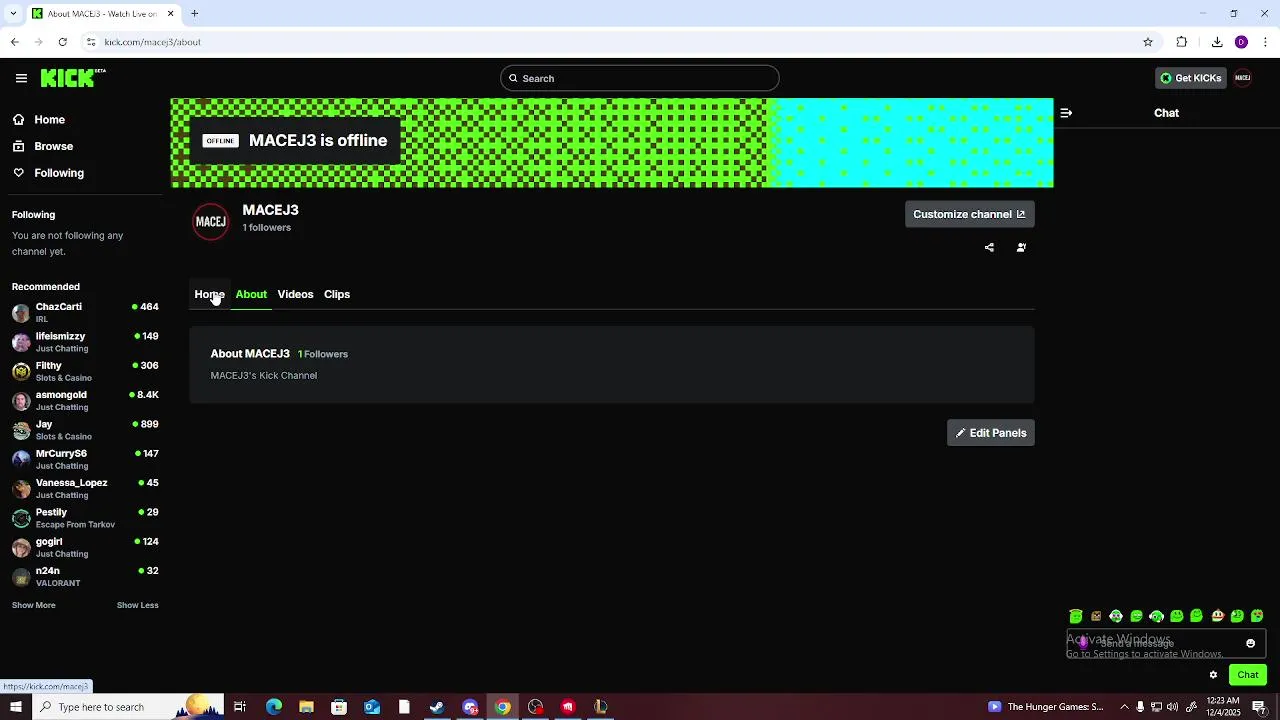Switch to the Home channel tab
Screen dimensions: 1280x720
[210, 294]
